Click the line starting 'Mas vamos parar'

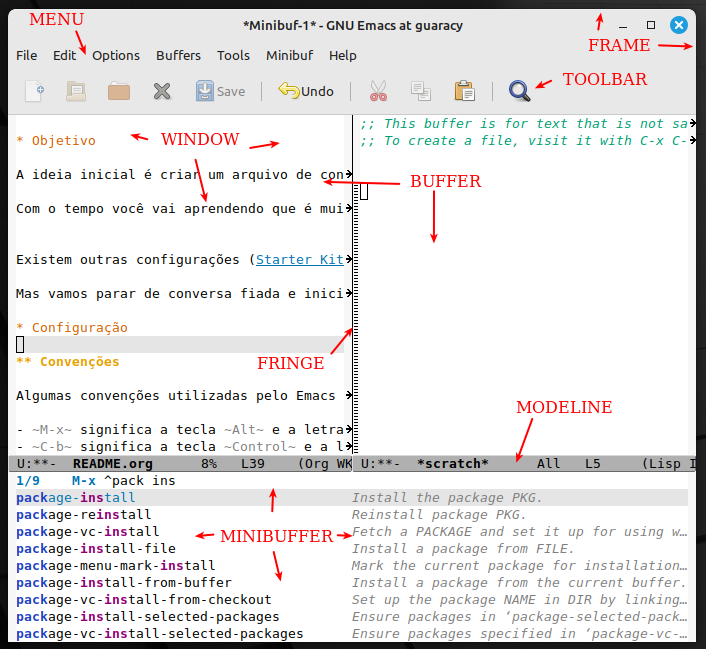pos(180,294)
